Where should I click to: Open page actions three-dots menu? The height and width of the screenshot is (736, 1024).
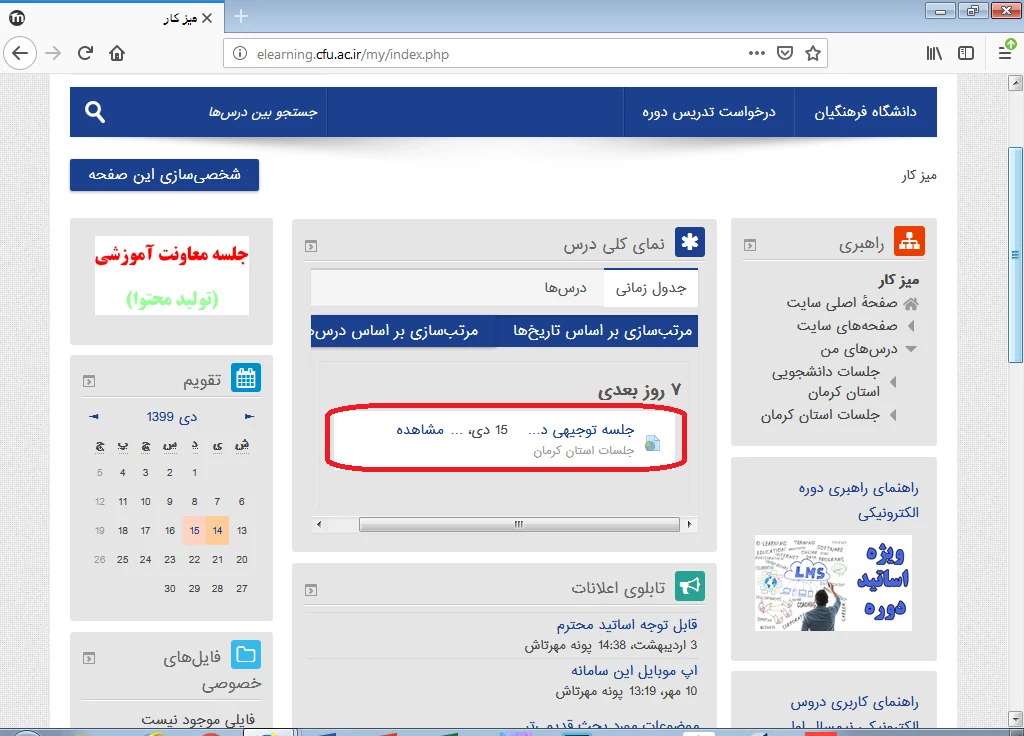pyautogui.click(x=757, y=53)
